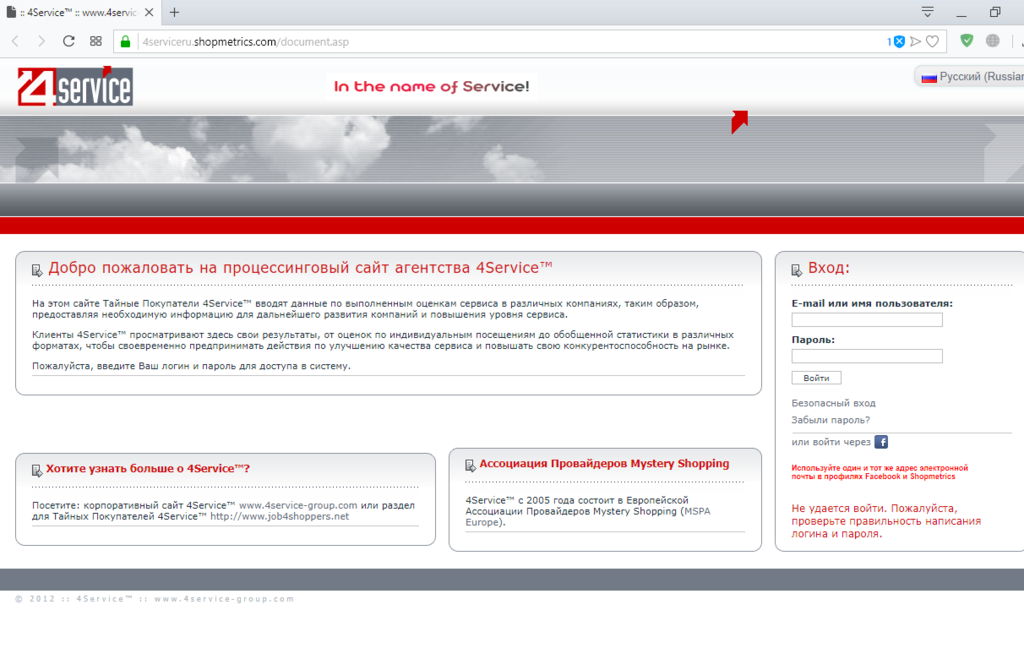Focus the address bar URL field
Viewport: 1024px width, 670px height.
pyautogui.click(x=509, y=42)
